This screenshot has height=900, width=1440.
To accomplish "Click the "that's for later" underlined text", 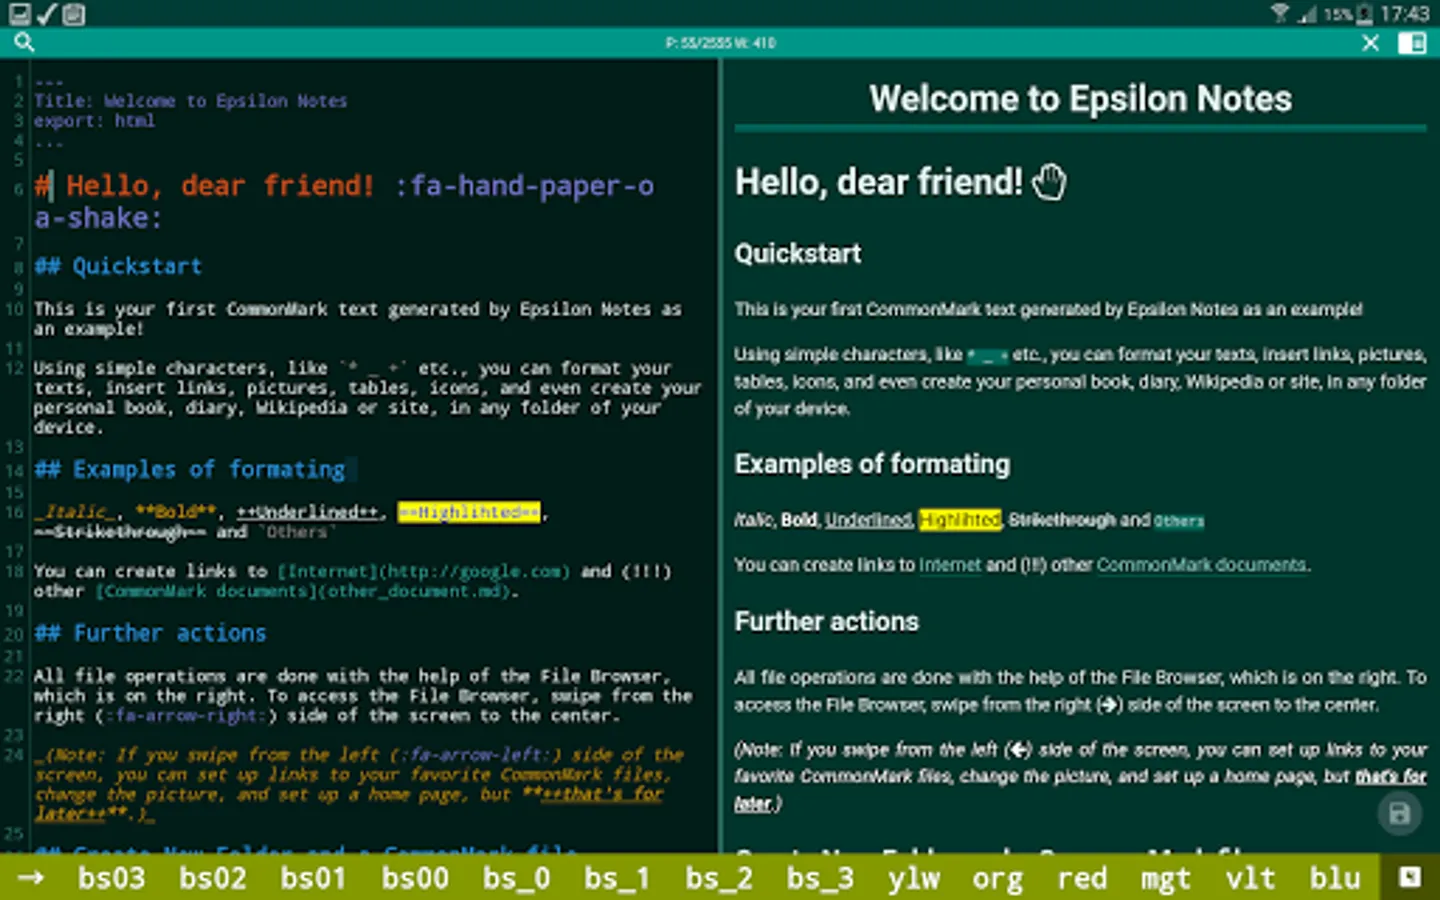I will (x=1391, y=777).
